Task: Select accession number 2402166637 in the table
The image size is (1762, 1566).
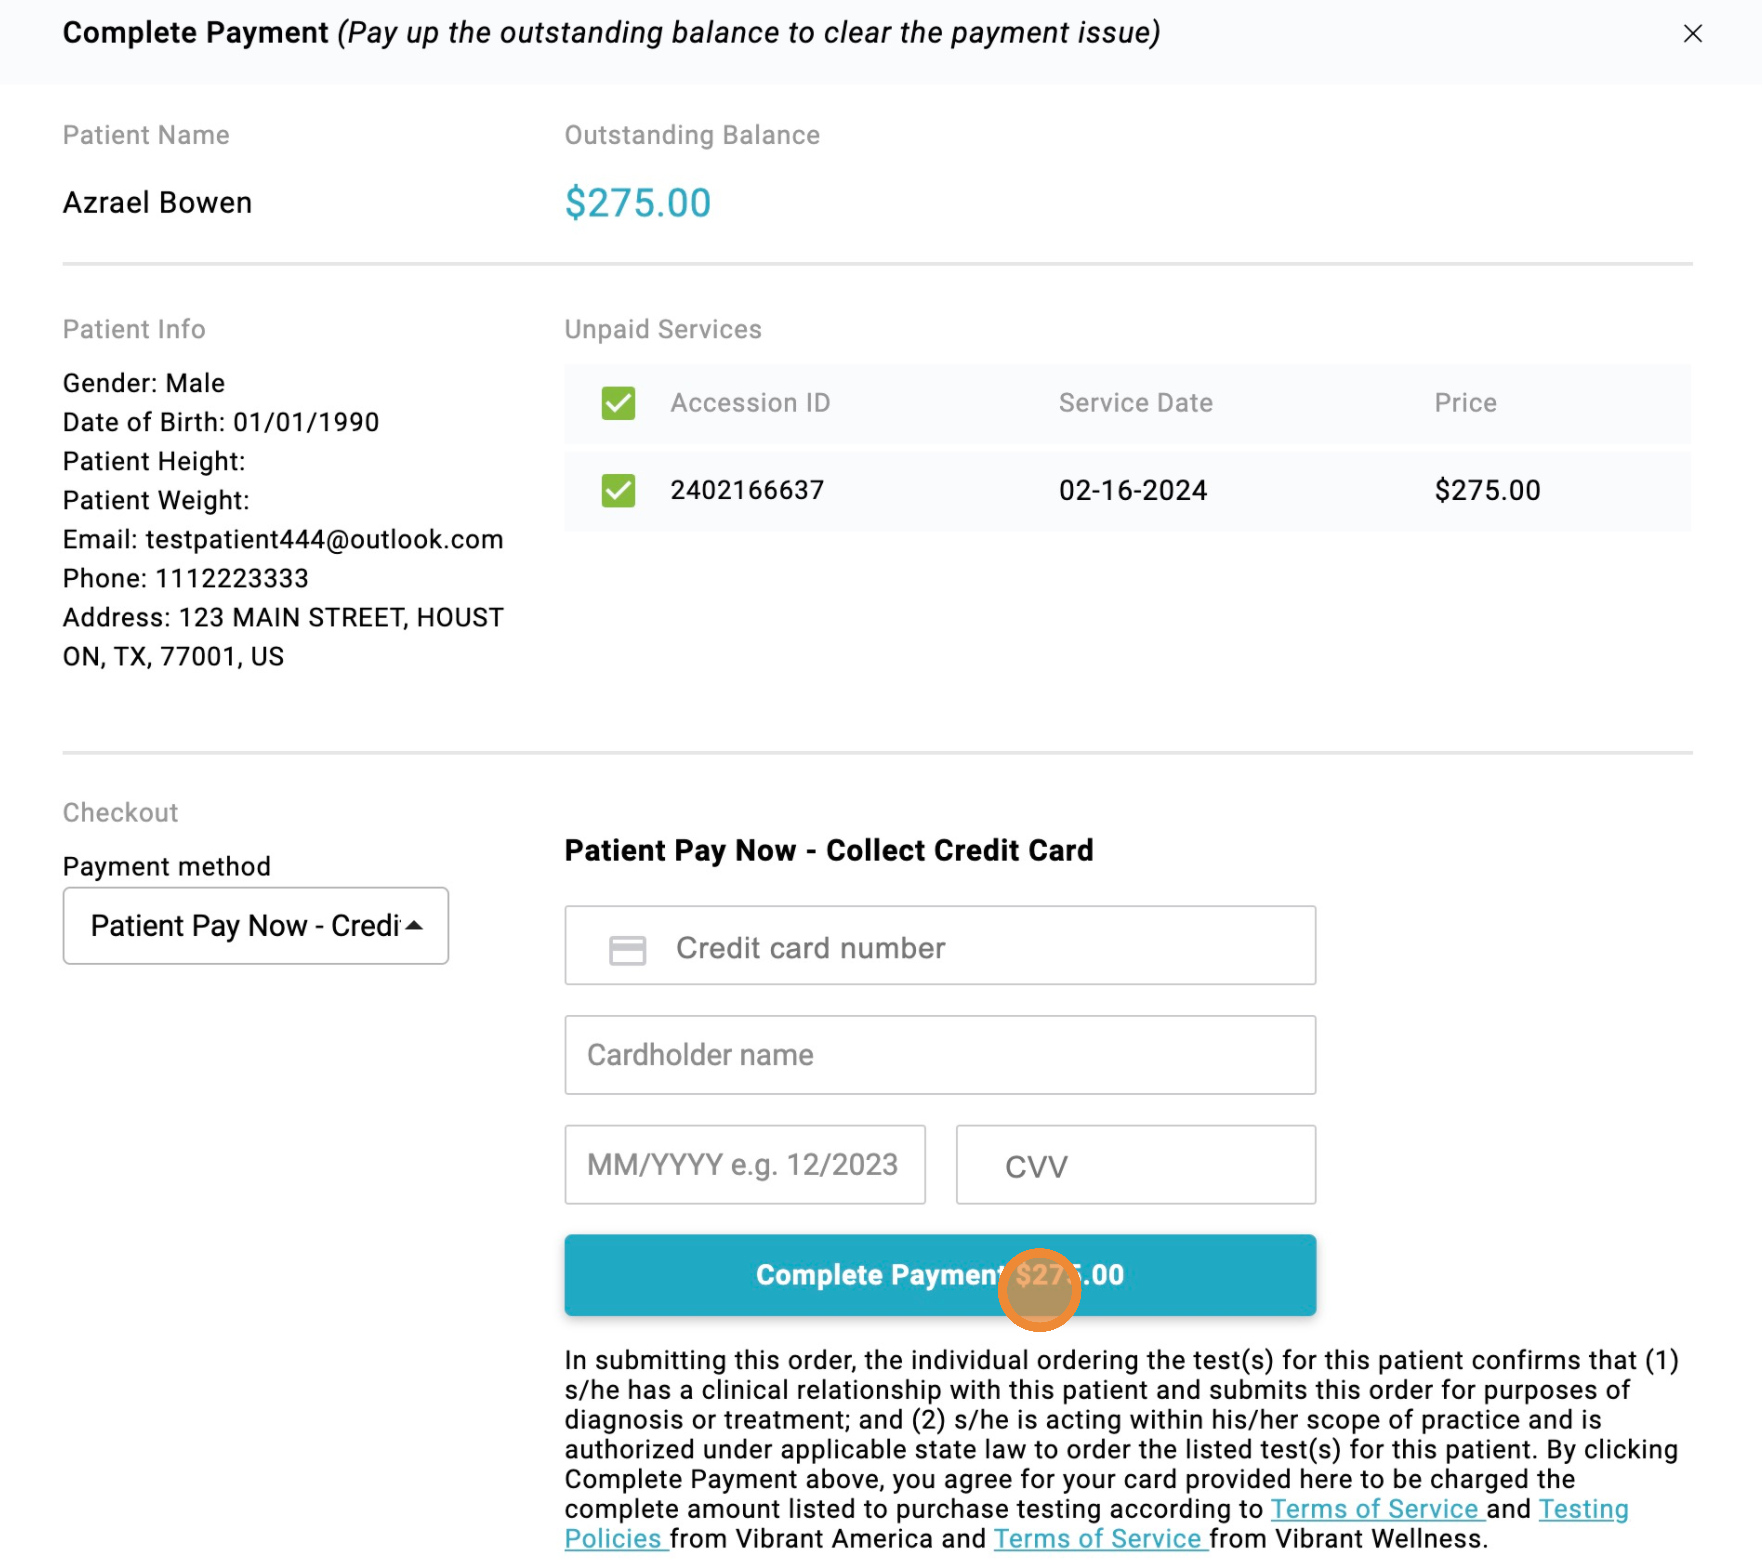Action: pyautogui.click(x=747, y=490)
